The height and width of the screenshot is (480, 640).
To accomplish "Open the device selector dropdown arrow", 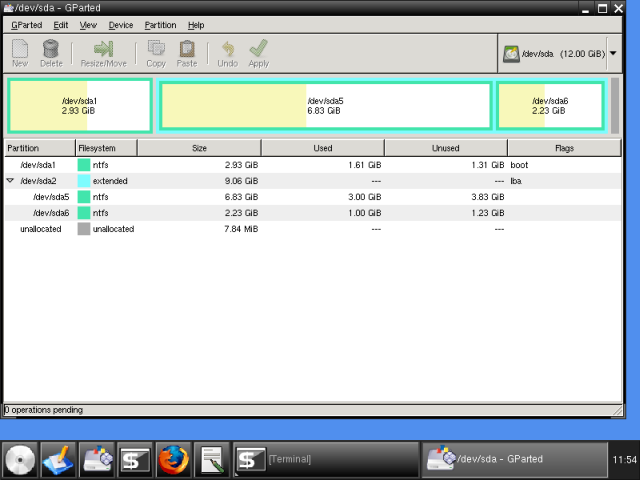I will tap(613, 53).
